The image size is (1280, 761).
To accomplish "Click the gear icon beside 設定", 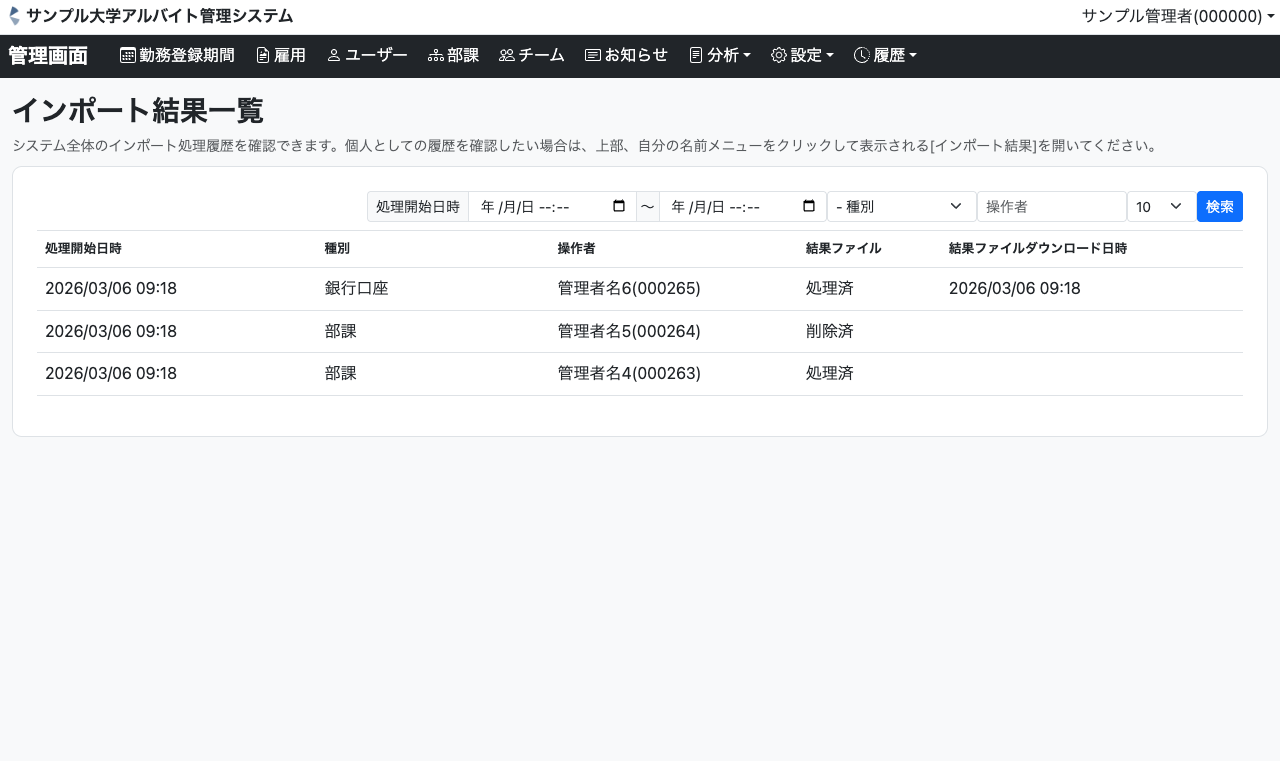I will [x=779, y=56].
